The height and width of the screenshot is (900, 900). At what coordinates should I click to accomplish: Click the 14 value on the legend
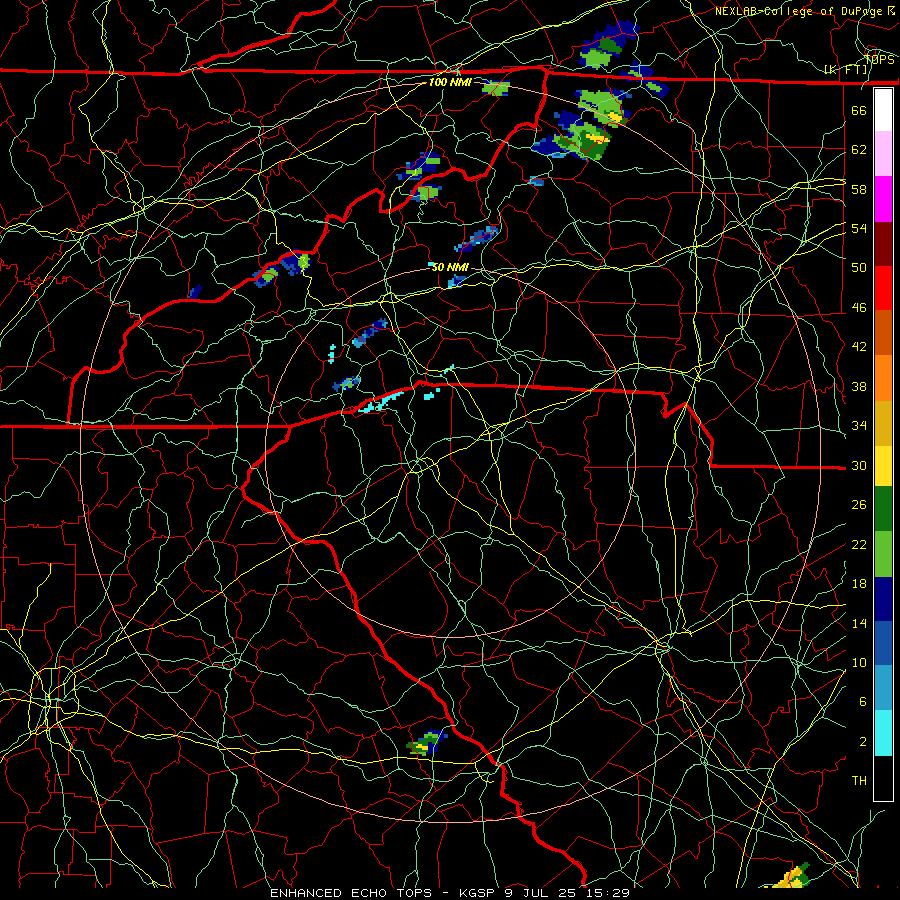(859, 623)
